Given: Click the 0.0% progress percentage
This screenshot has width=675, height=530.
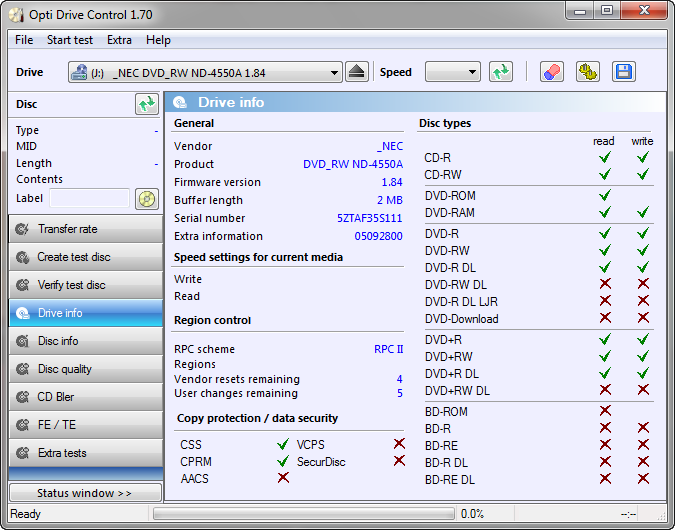Looking at the screenshot, I should (472, 514).
